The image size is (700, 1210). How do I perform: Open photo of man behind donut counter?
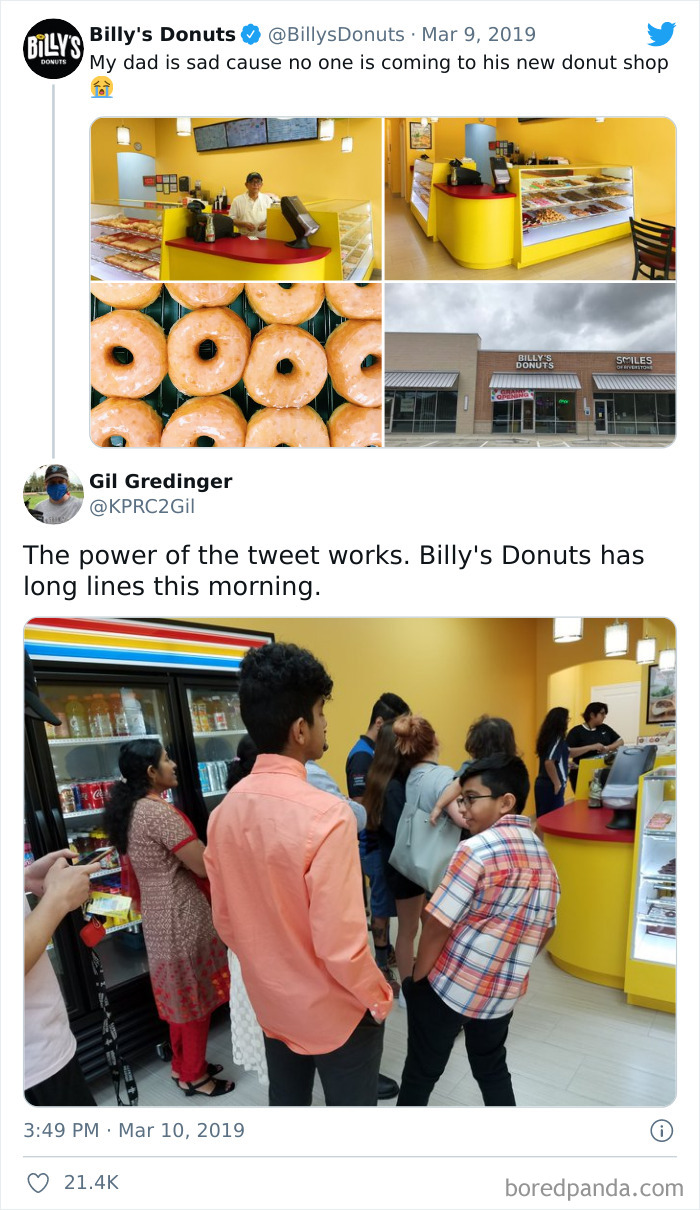click(236, 199)
